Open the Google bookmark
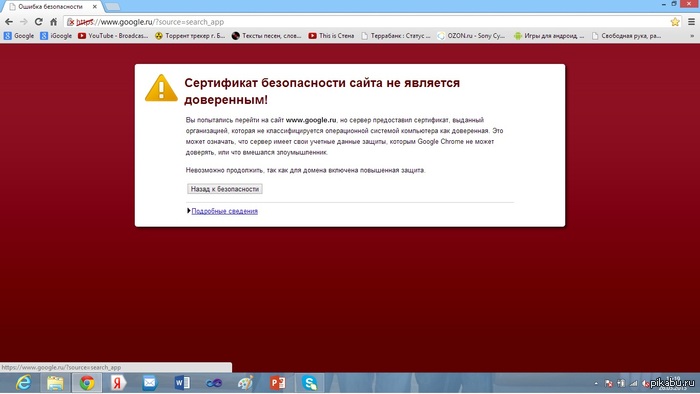The height and width of the screenshot is (394, 700). (19, 36)
